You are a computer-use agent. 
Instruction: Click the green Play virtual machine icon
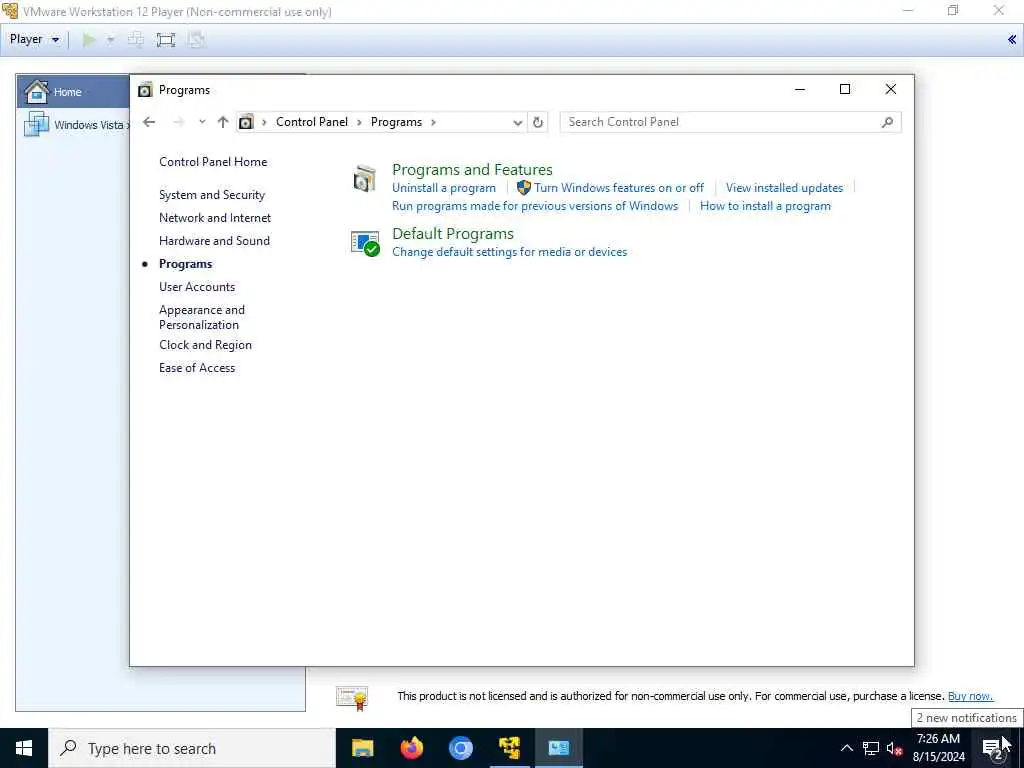click(x=89, y=40)
